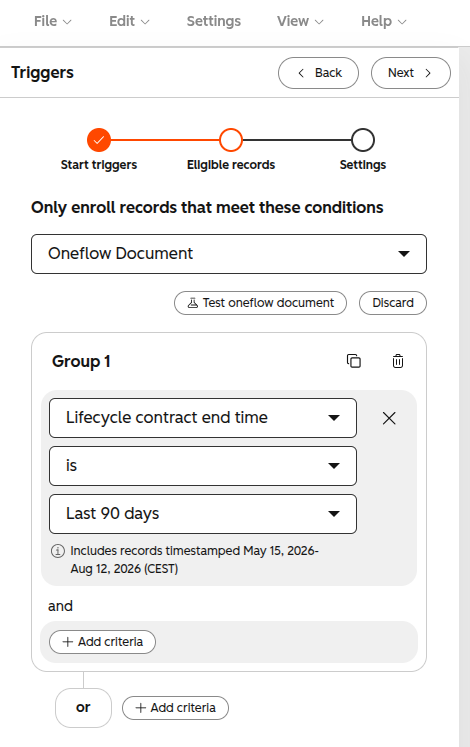Click the completed Start triggers step circle
The width and height of the screenshot is (470, 747).
coord(99,140)
